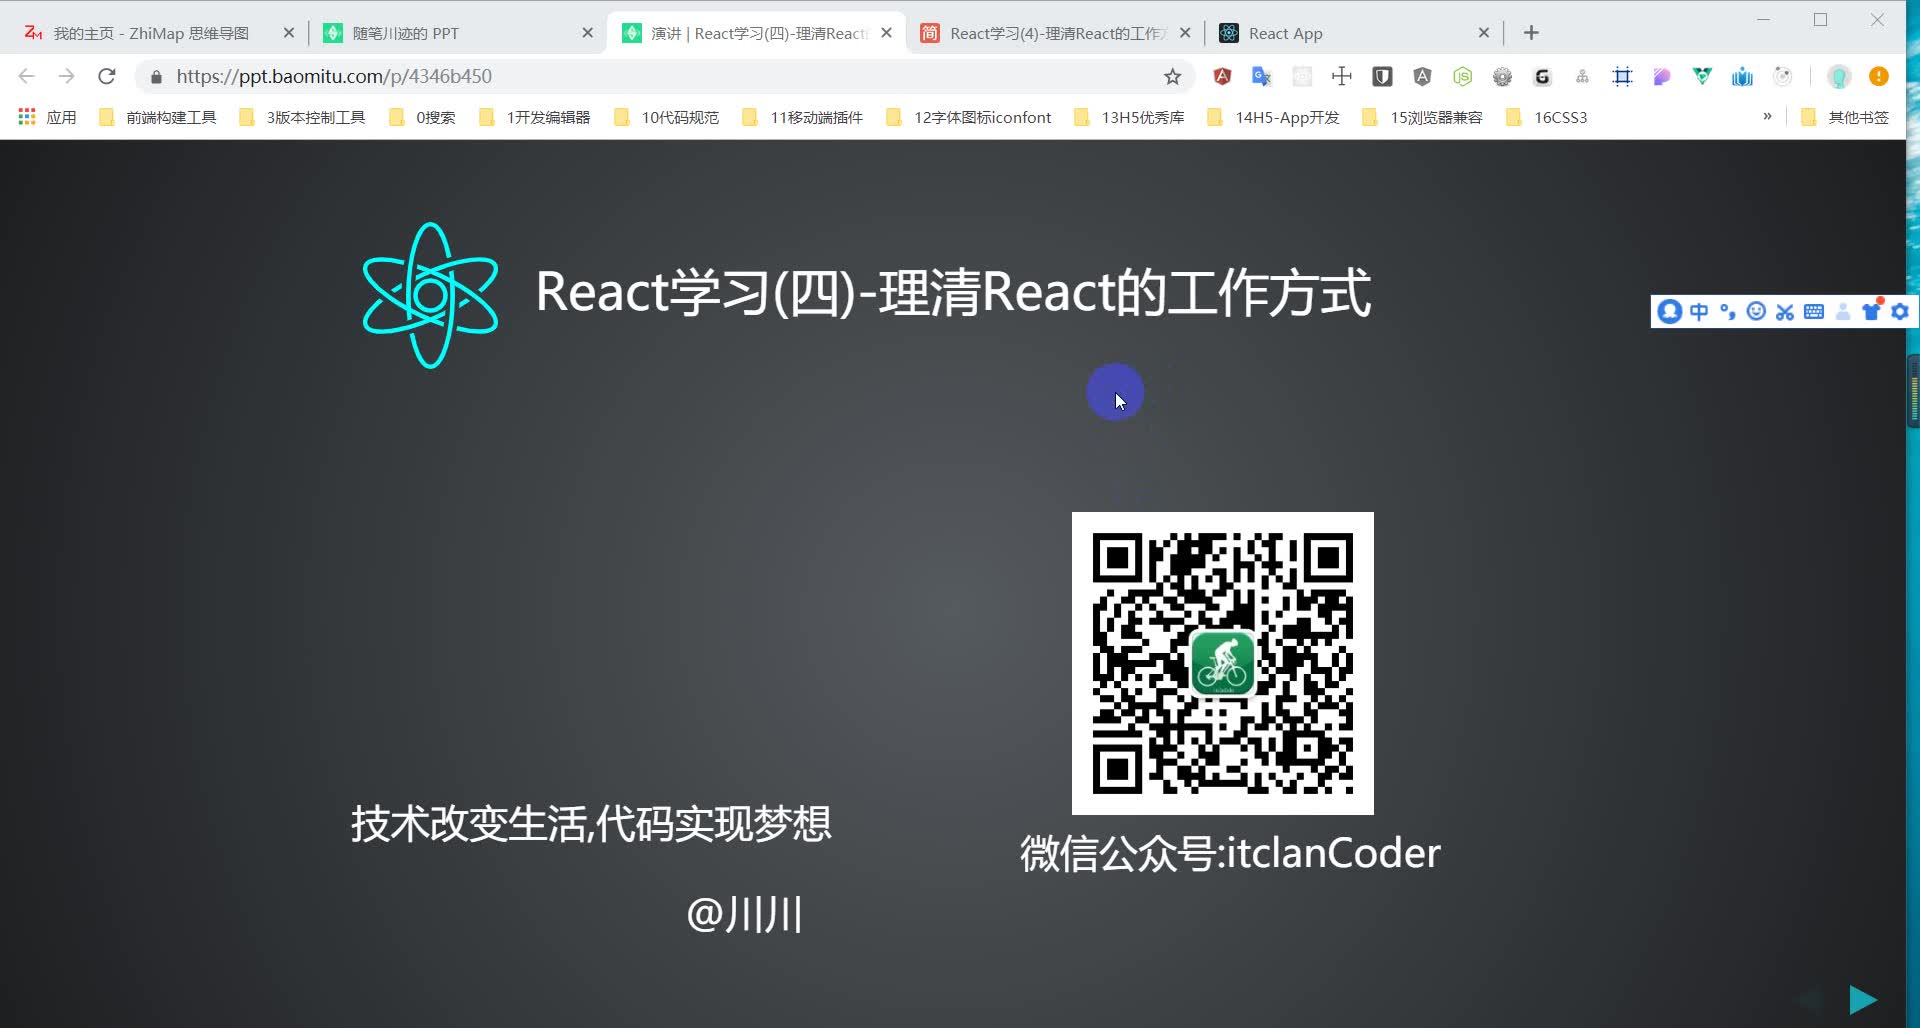
Task: Switch to the ZhiMap 思维导图 tab
Action: pyautogui.click(x=150, y=33)
